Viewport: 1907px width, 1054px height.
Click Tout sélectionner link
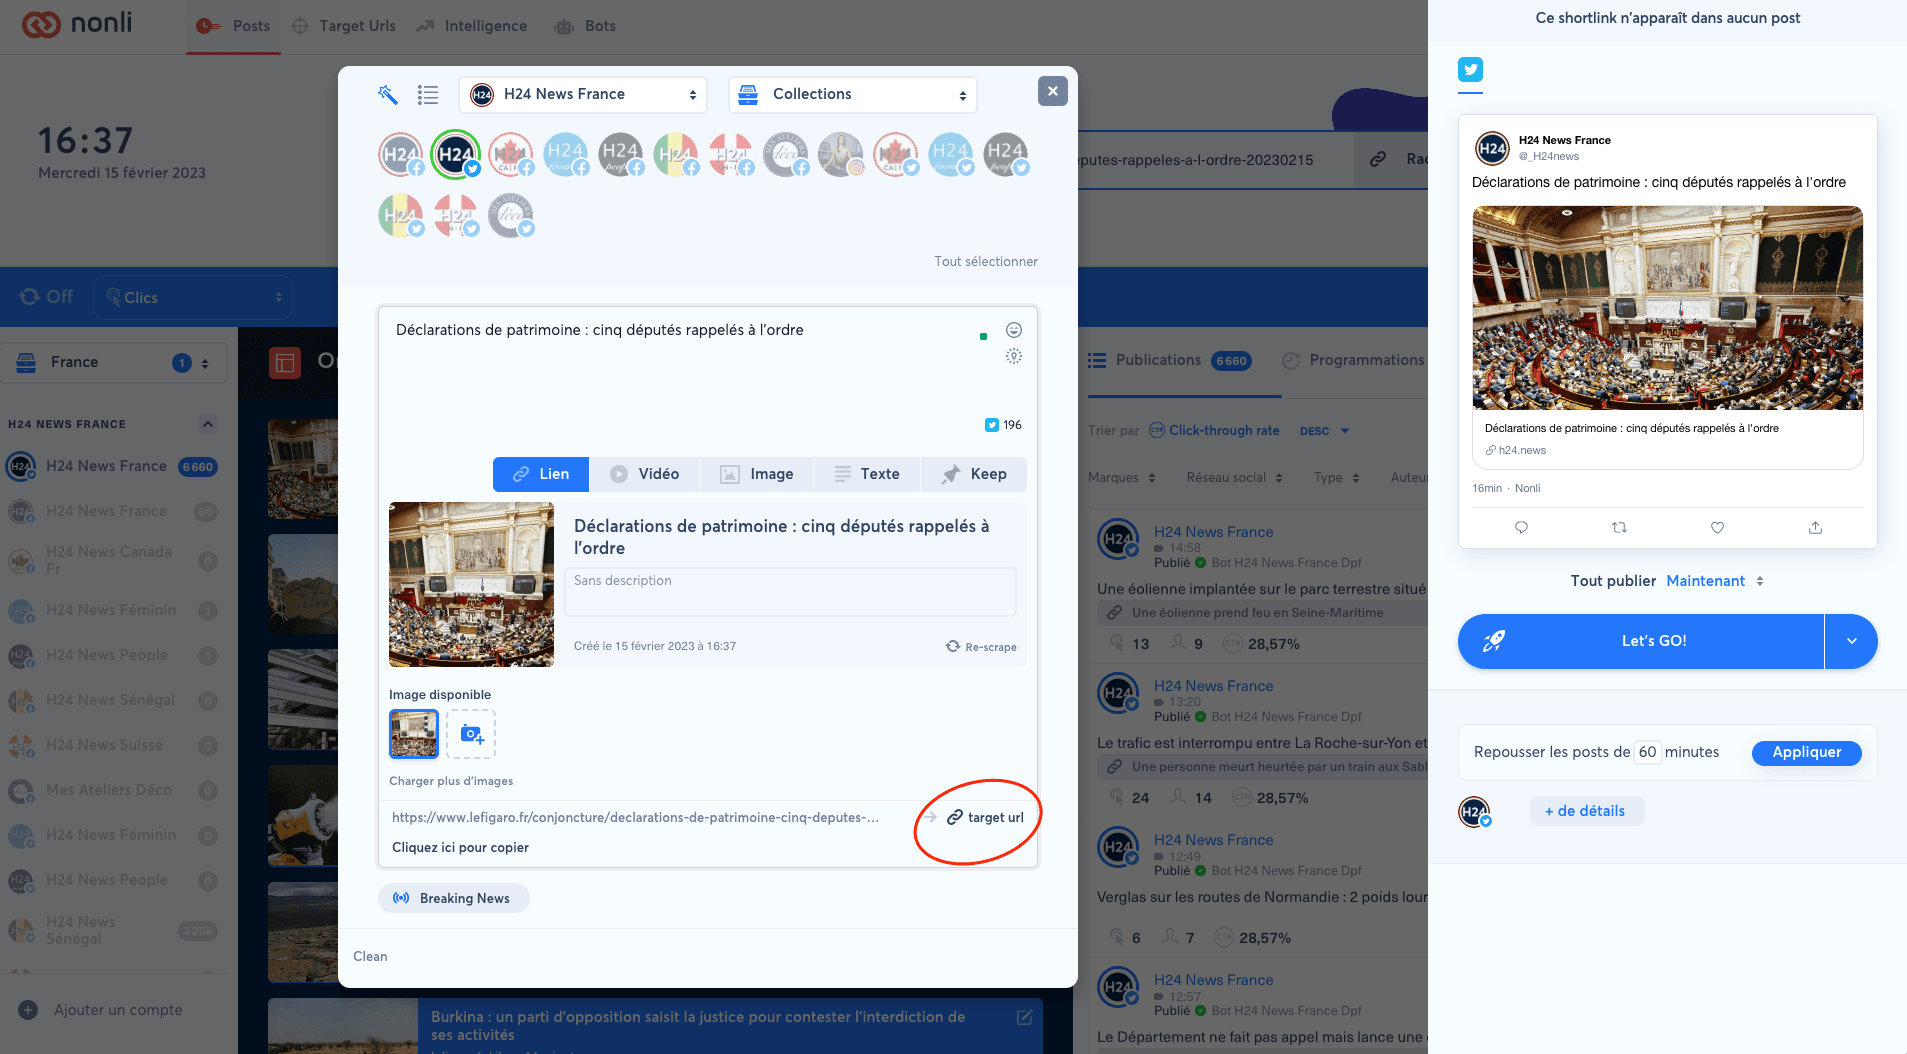pos(986,261)
